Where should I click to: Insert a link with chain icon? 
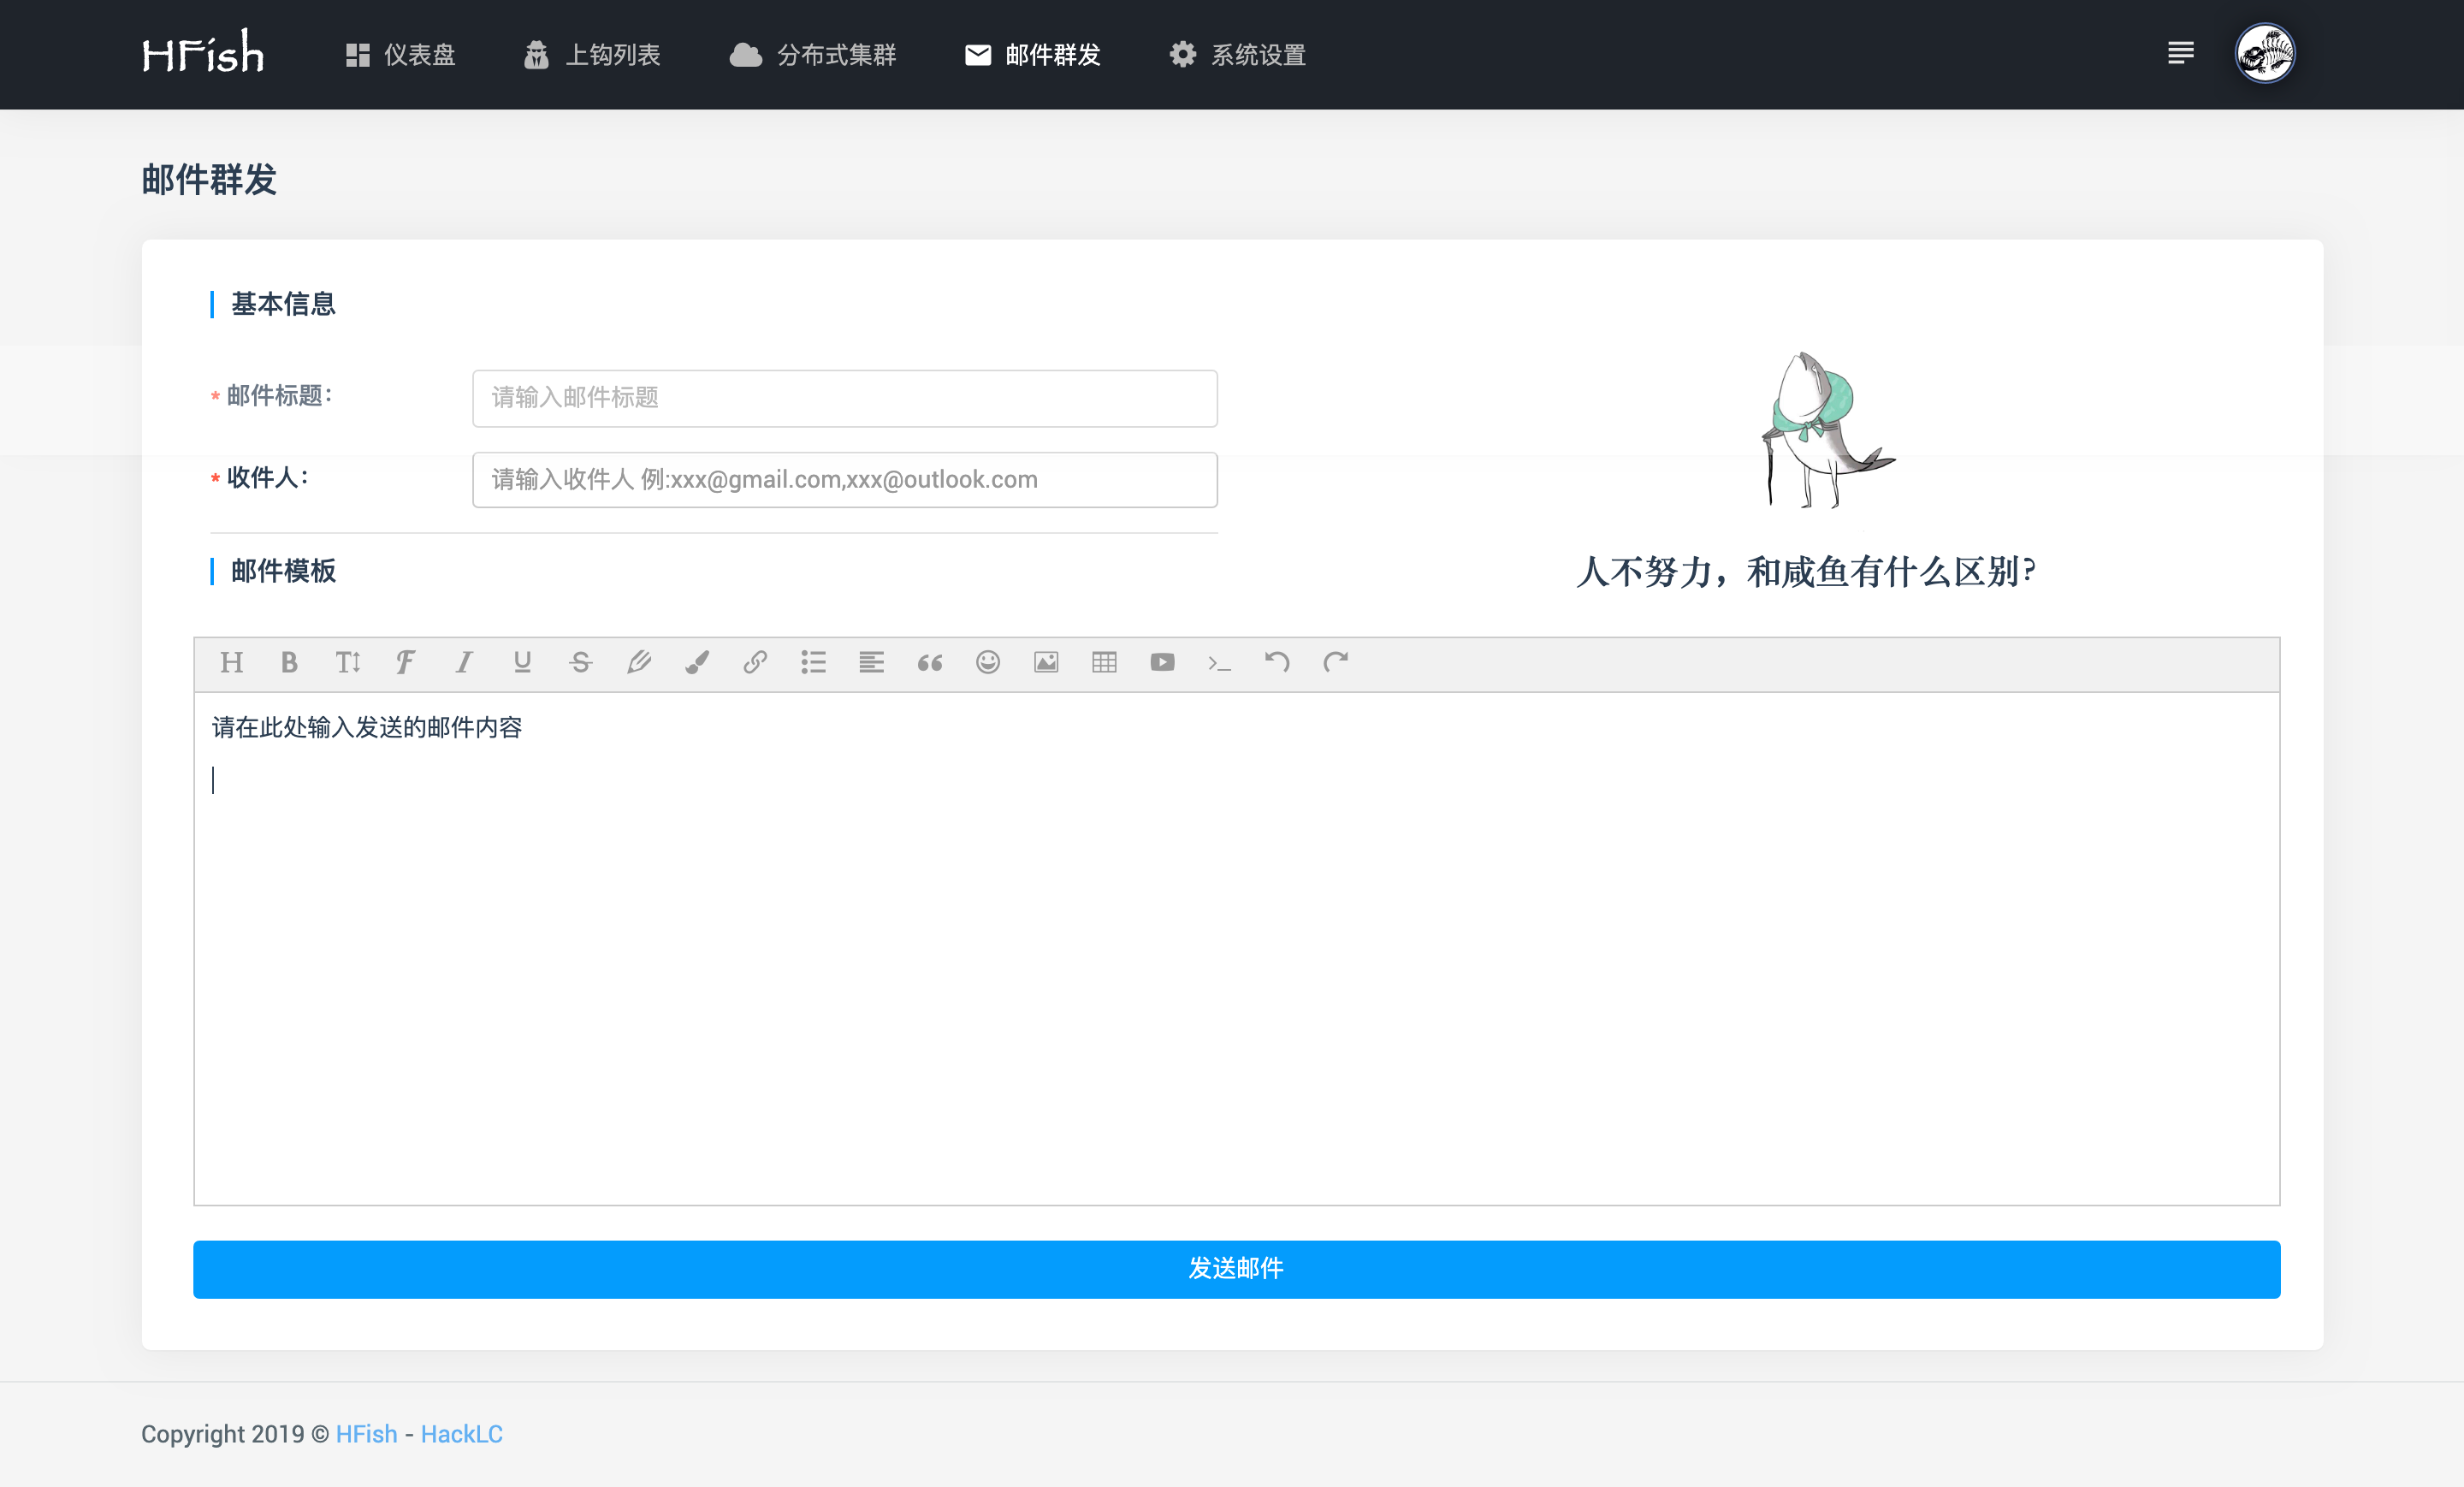755,662
